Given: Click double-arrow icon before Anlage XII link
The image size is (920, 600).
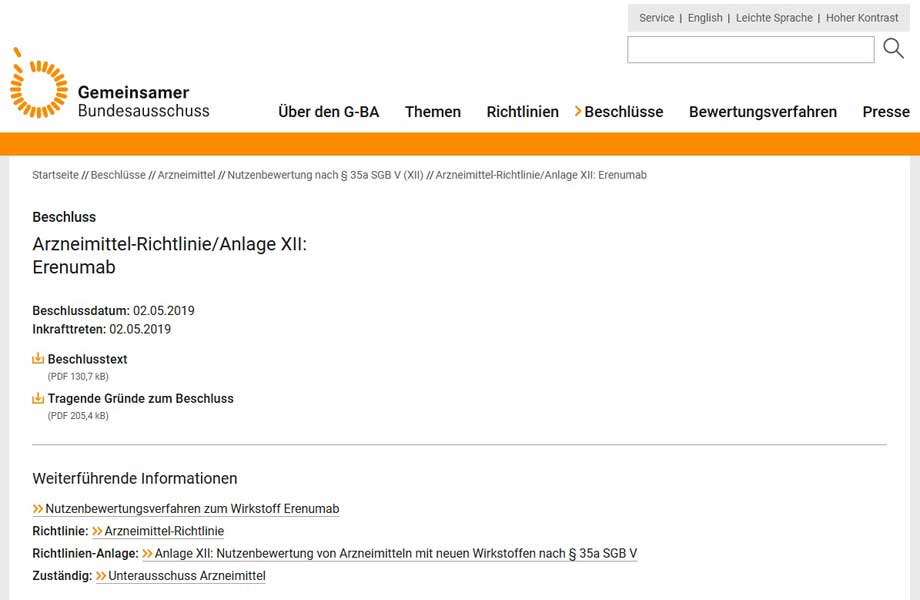Looking at the screenshot, I should tap(147, 553).
